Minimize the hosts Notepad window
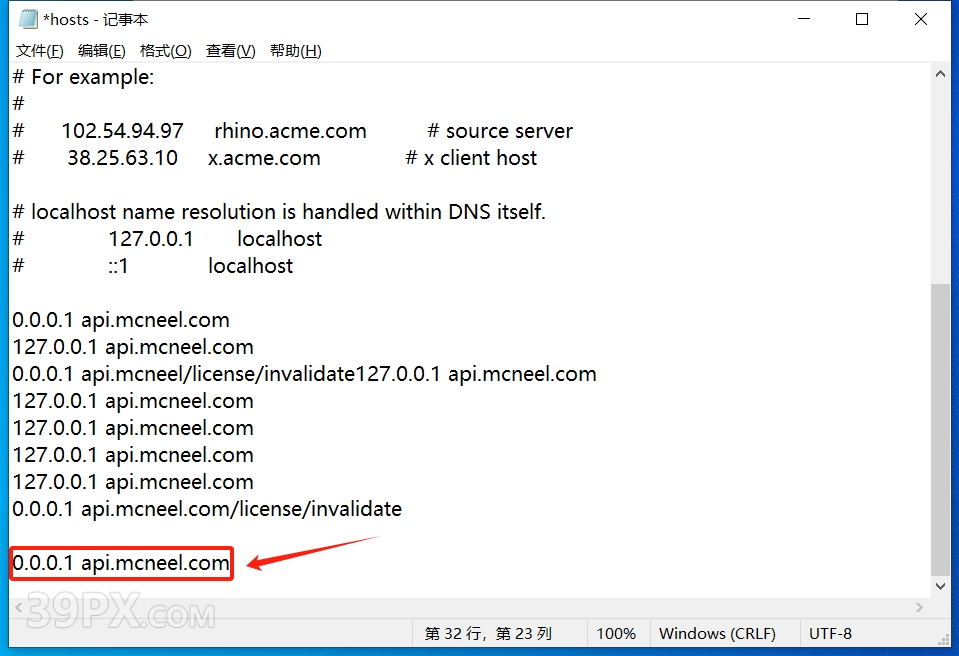Screen dimensions: 959x656 804,19
